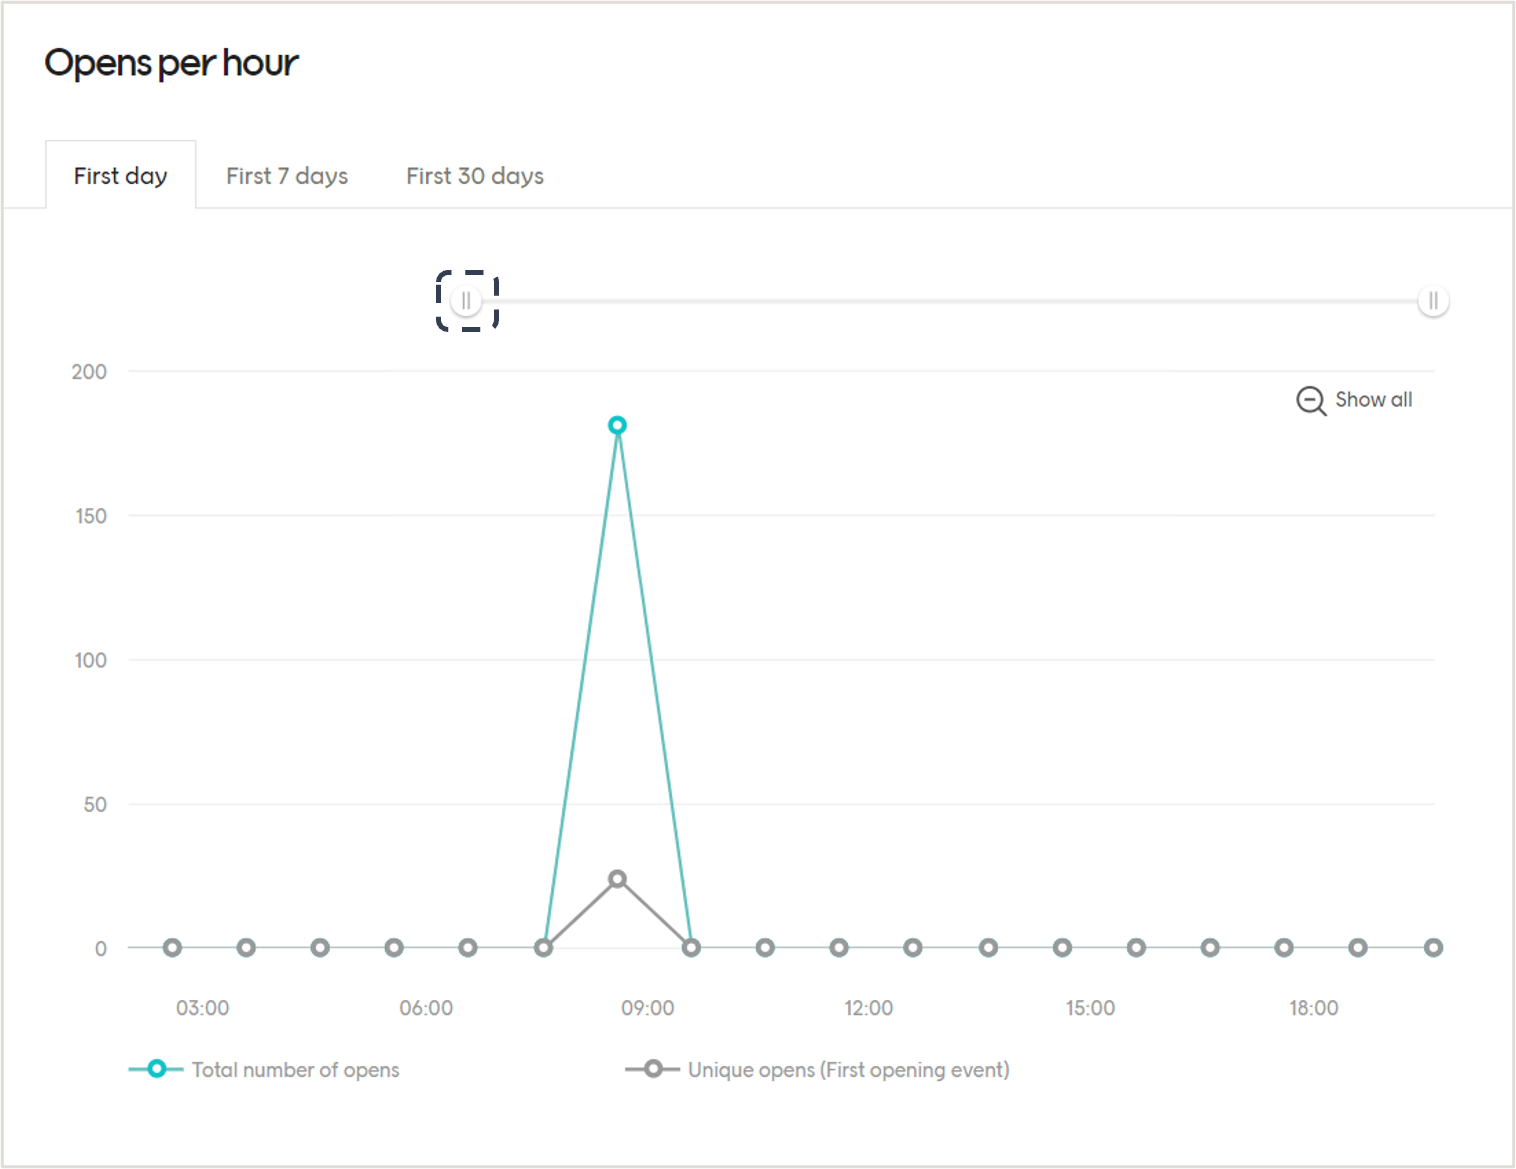Select the gray unique opens peak marker
1516x1169 pixels.
(x=617, y=878)
